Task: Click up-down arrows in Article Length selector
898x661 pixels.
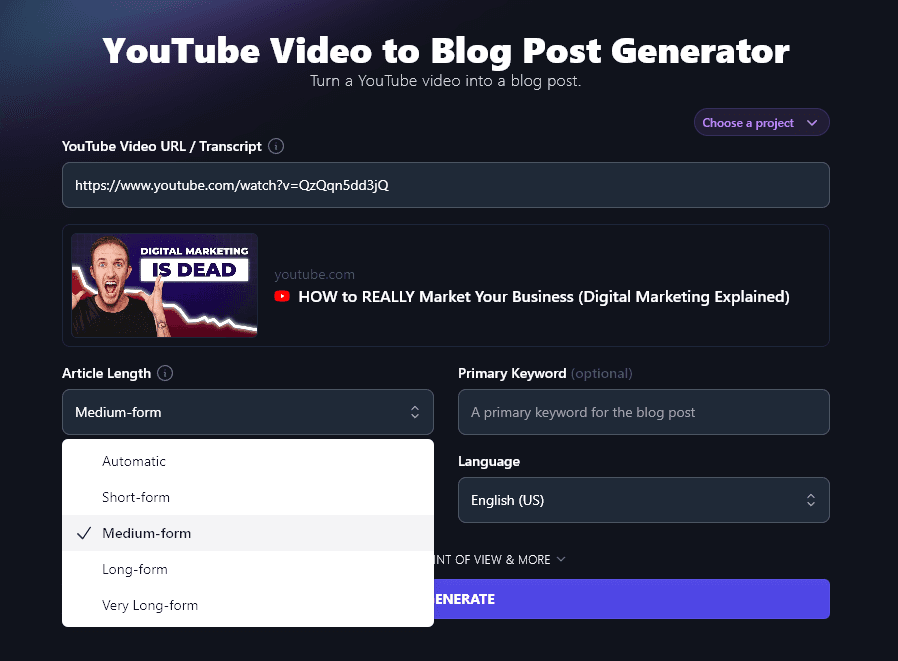Action: pyautogui.click(x=415, y=412)
